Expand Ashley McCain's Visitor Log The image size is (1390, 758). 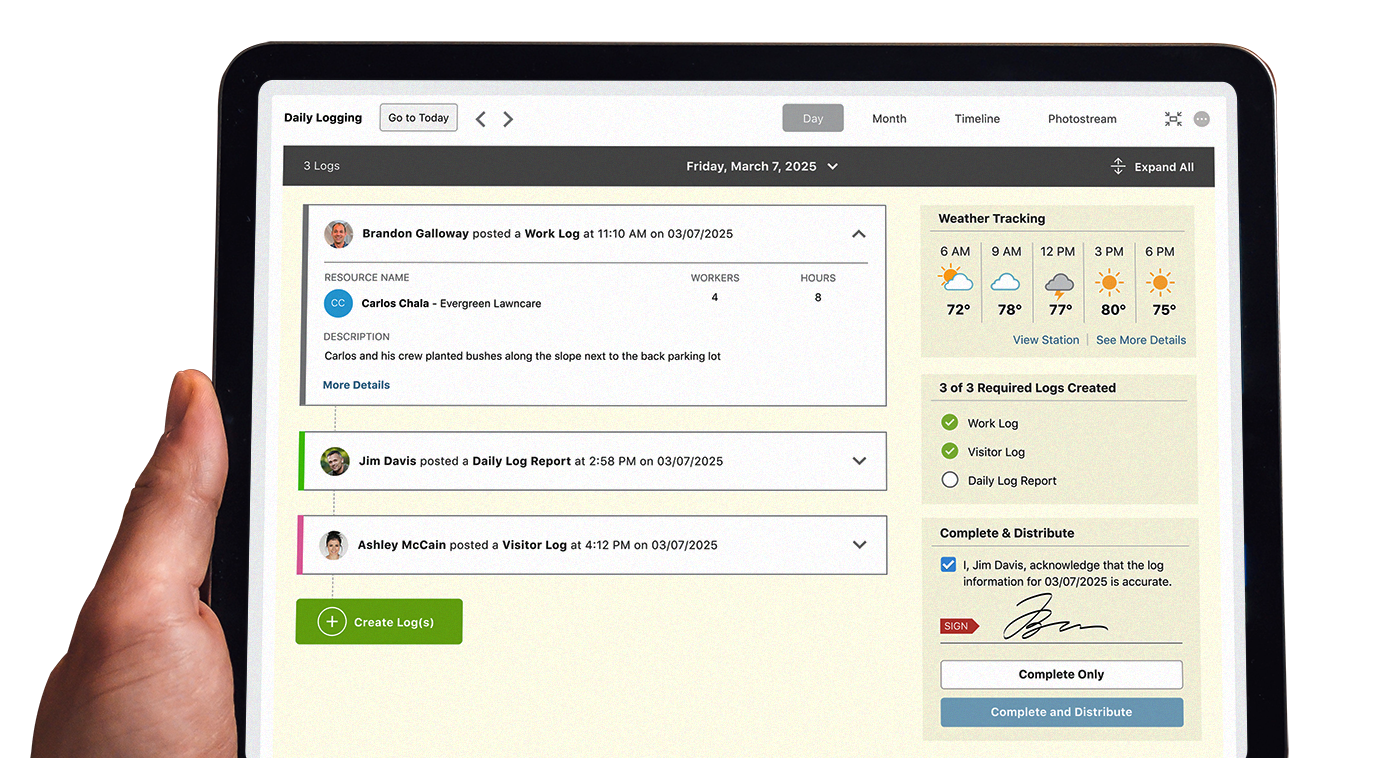point(858,545)
